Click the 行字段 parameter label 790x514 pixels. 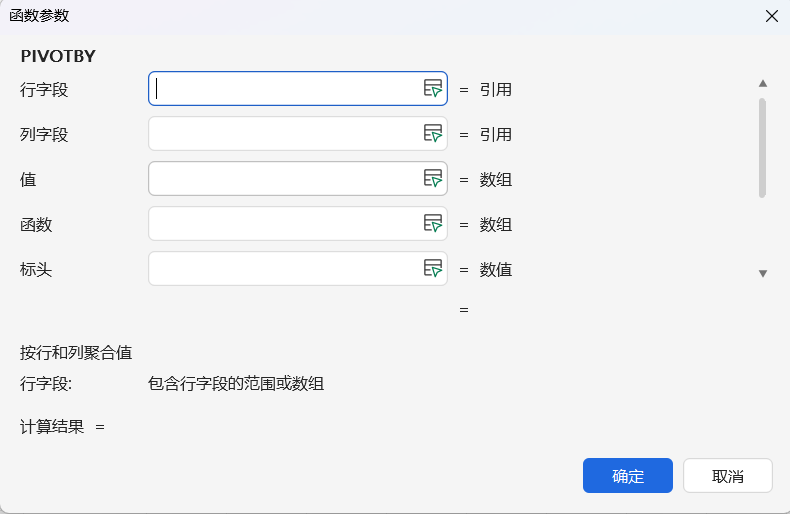pyautogui.click(x=44, y=90)
